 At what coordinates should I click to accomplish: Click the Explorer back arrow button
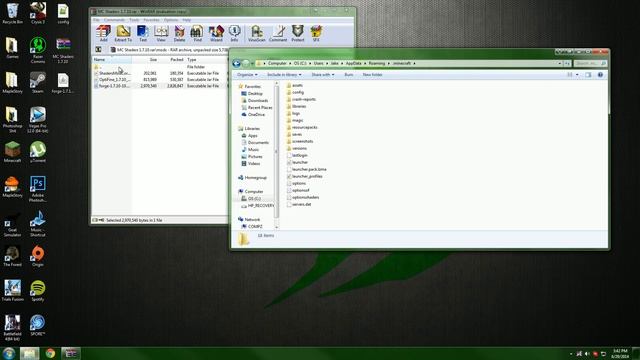tap(236, 63)
